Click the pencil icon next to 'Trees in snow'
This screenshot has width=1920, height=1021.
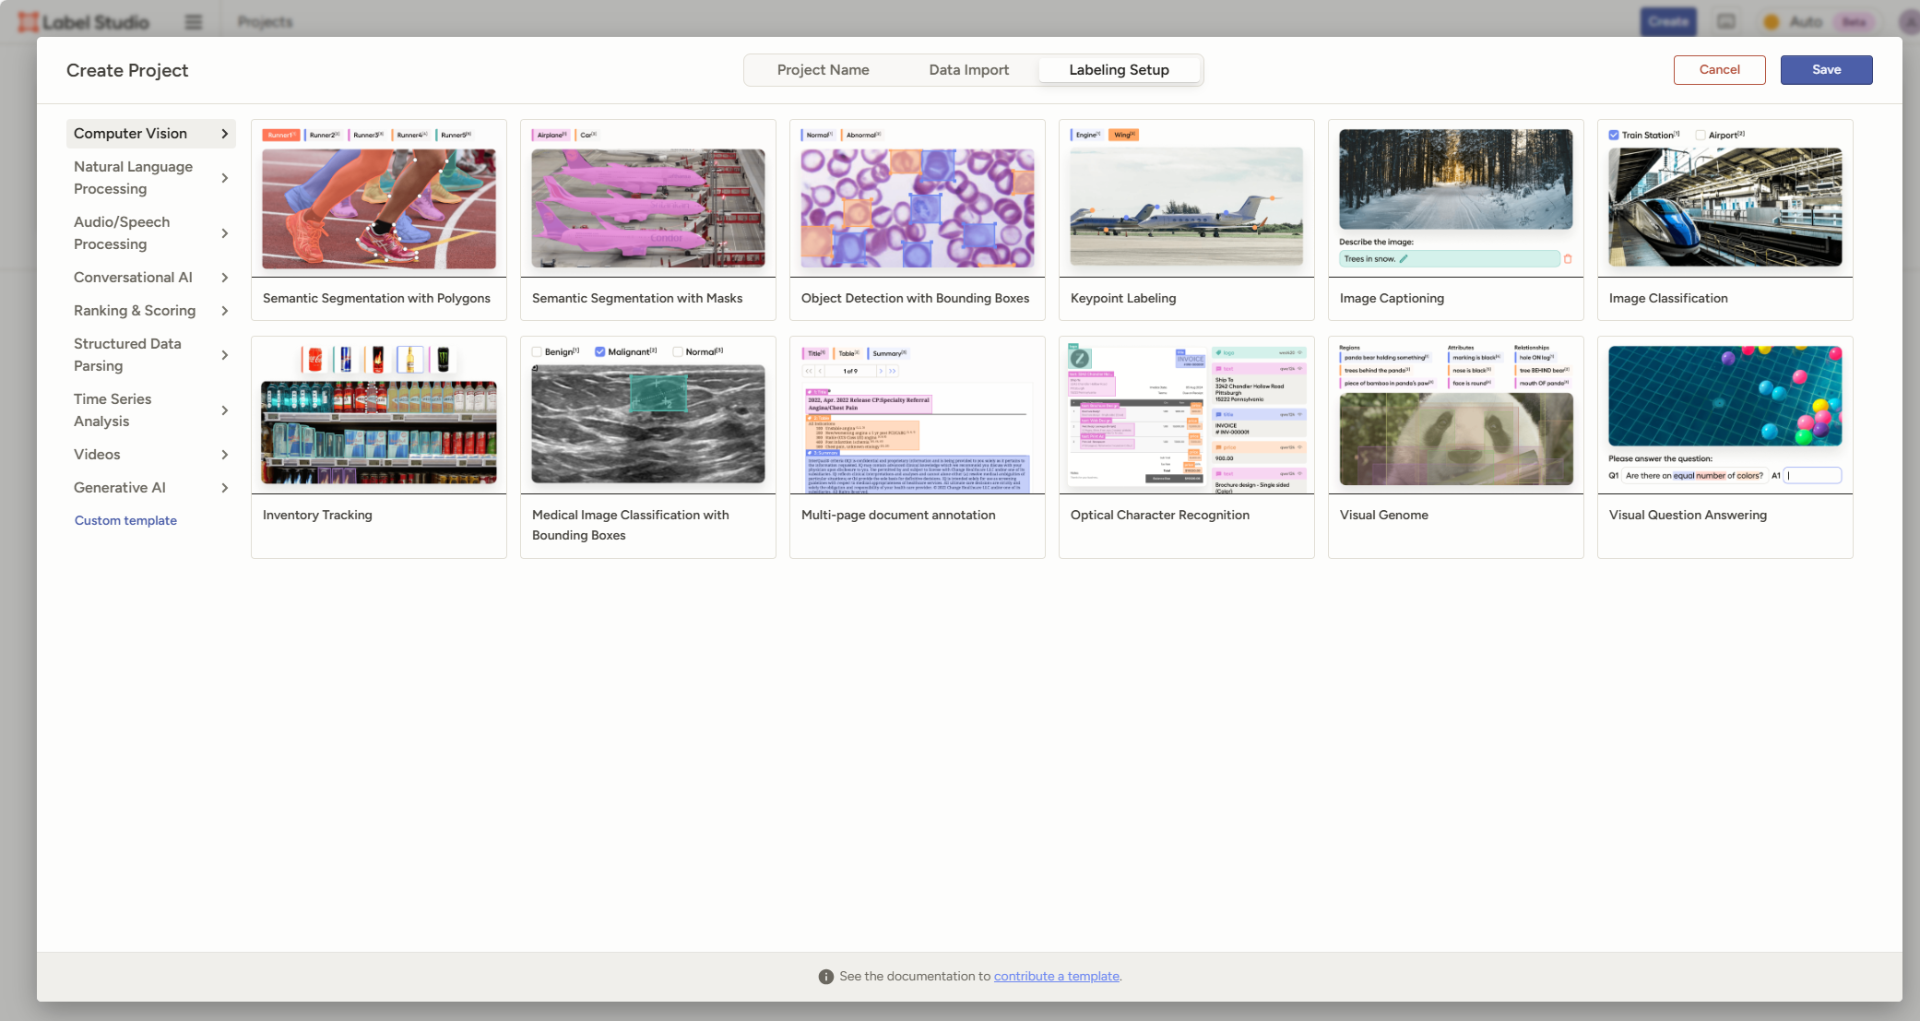click(1403, 259)
